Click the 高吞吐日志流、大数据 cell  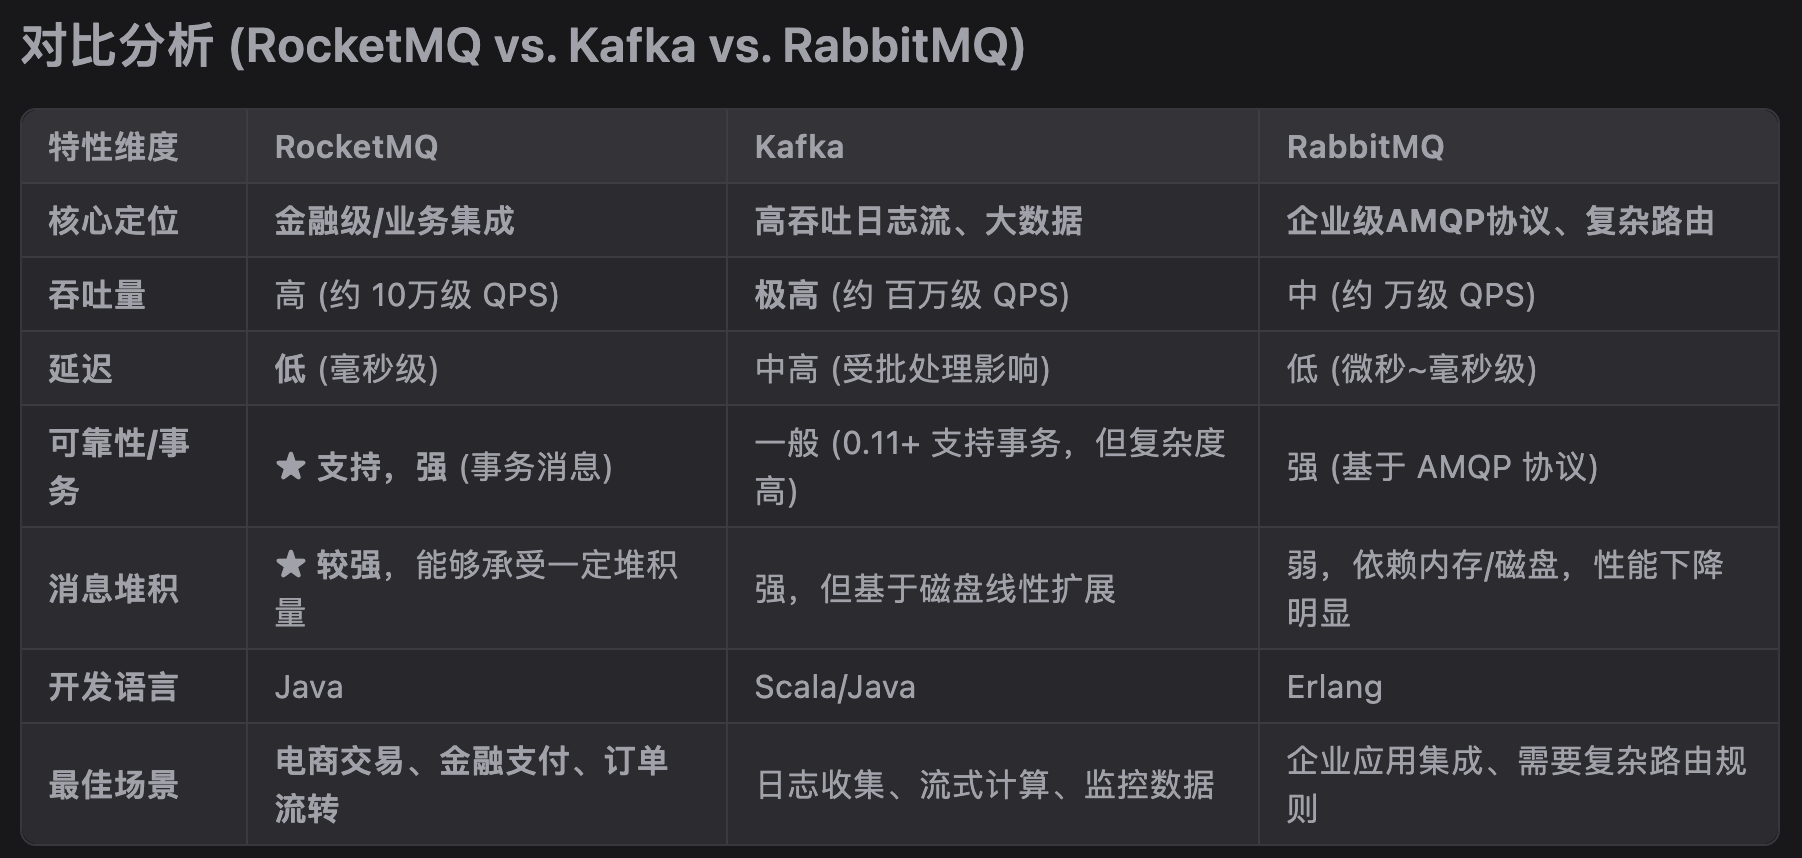click(x=918, y=221)
